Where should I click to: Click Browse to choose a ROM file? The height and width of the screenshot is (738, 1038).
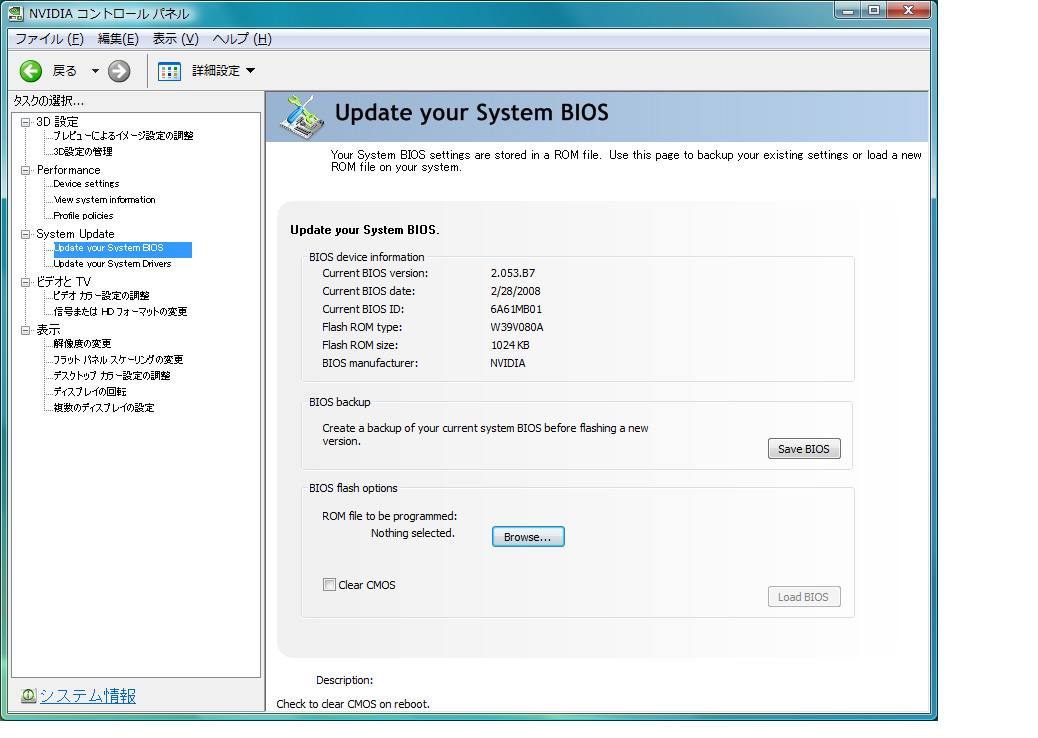point(527,537)
